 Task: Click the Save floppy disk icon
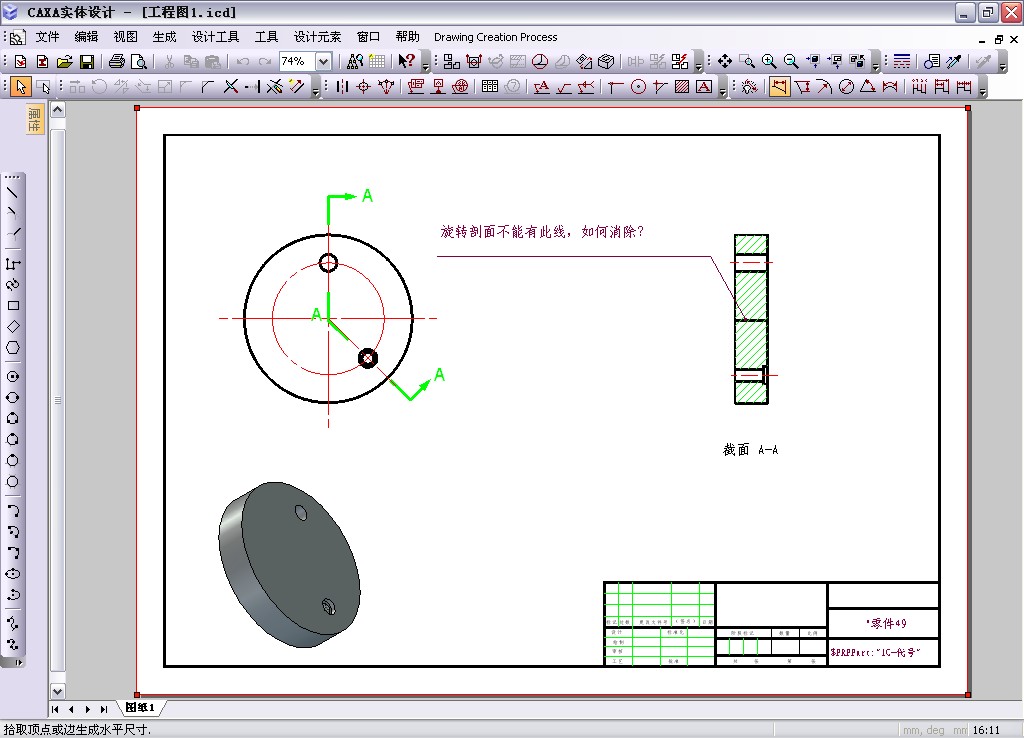(x=86, y=61)
